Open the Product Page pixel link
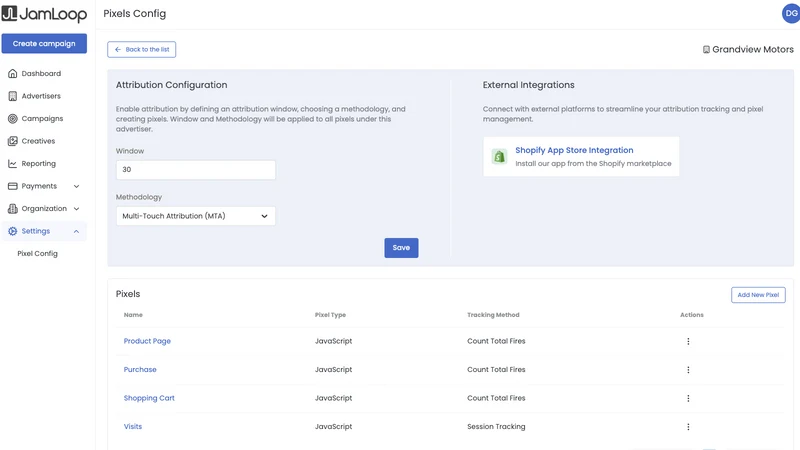The image size is (800, 450). [147, 341]
